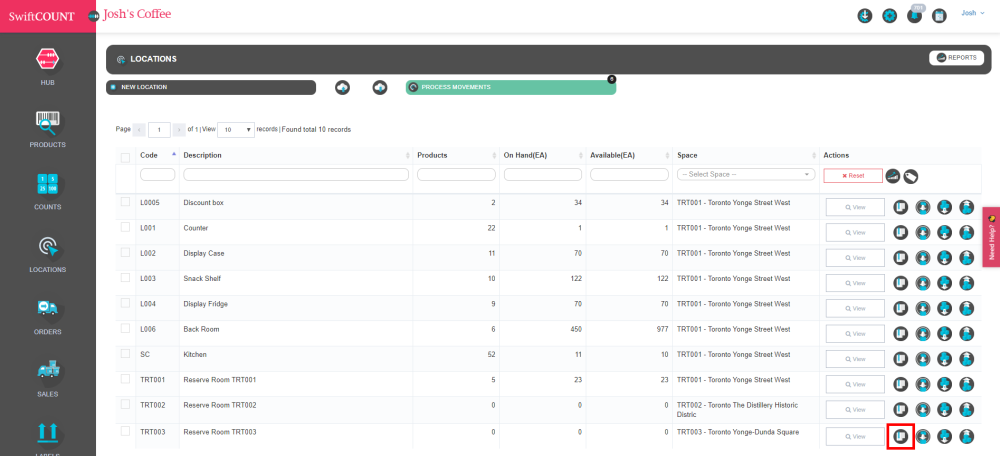This screenshot has height=456, width=1000.
Task: Open notifications bell with 701 badge
Action: [x=915, y=15]
